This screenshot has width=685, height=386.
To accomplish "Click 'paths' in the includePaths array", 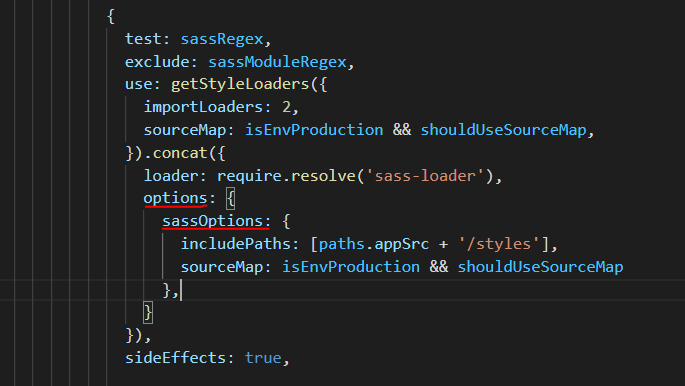I will click(342, 244).
